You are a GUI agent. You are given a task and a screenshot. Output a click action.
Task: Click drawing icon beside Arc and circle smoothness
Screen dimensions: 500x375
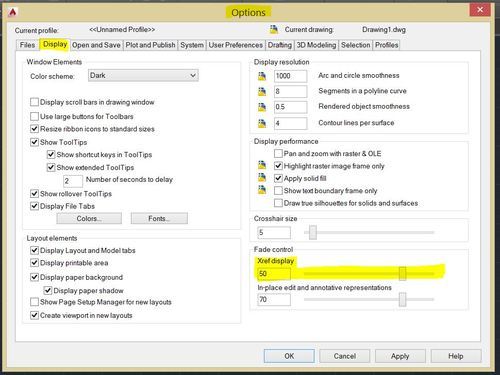click(262, 76)
